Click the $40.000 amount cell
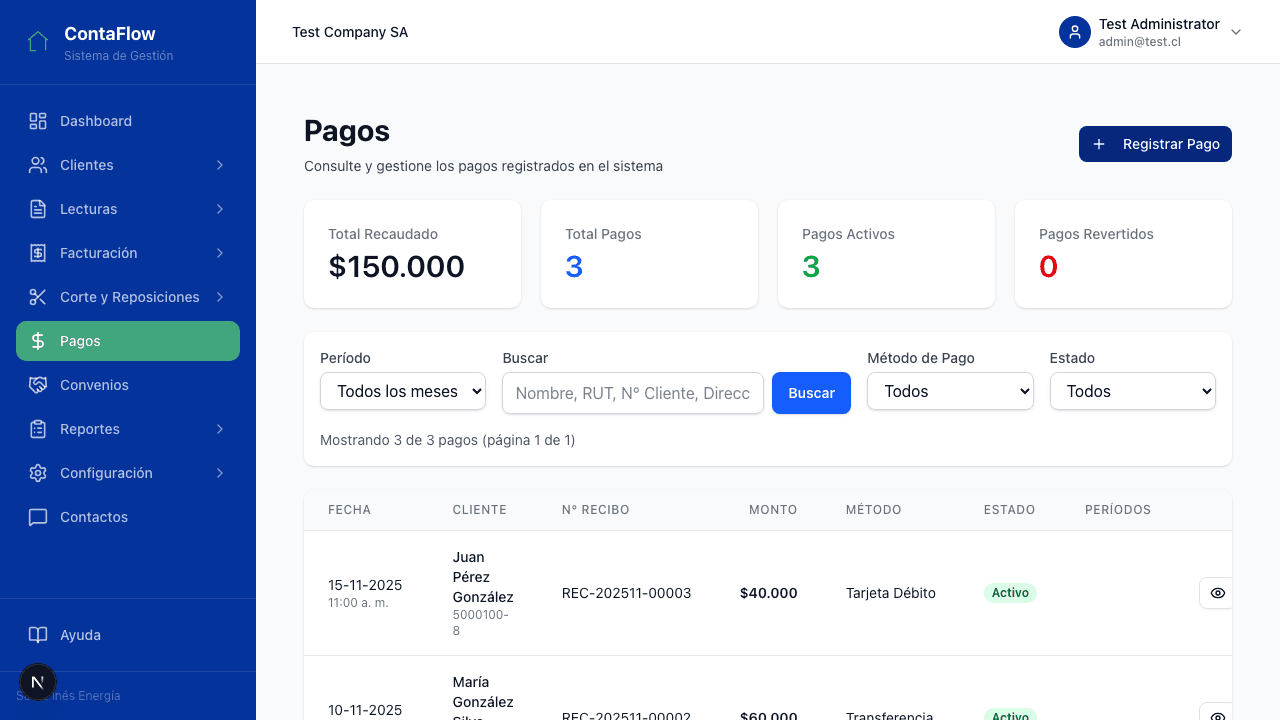The image size is (1280, 720). [769, 593]
